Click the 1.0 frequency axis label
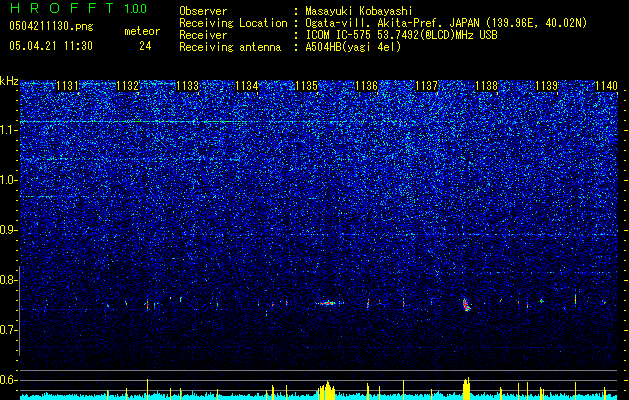629x400 pixels. click(9, 180)
